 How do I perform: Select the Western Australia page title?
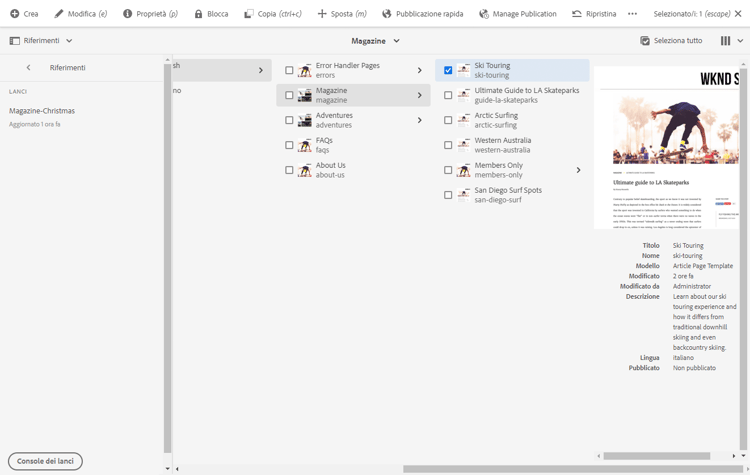503,140
